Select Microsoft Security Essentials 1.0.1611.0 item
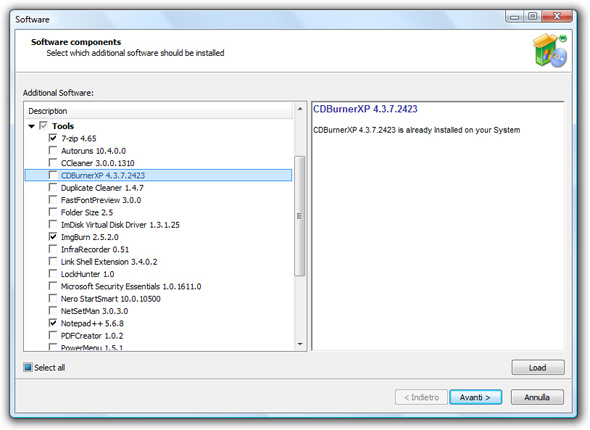 click(131, 286)
